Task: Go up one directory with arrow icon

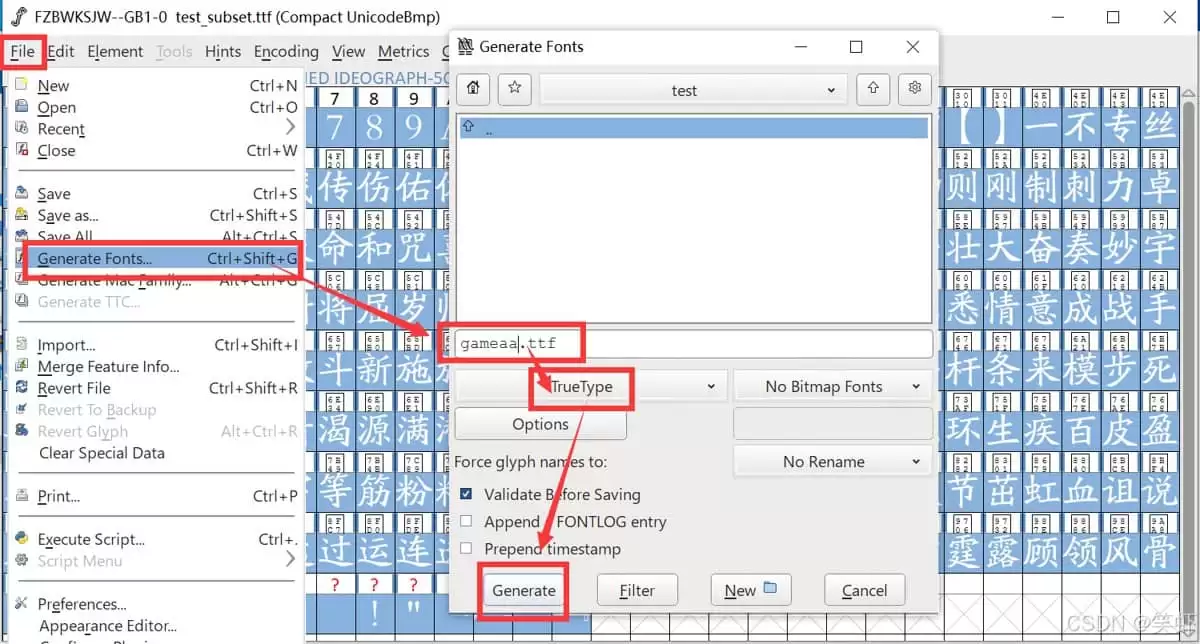Action: pos(873,89)
